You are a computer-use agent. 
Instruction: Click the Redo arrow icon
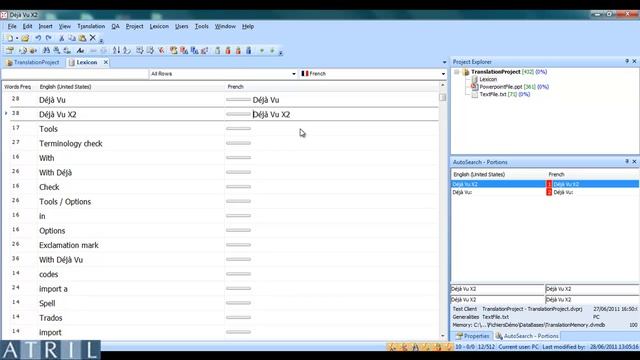tap(49, 38)
